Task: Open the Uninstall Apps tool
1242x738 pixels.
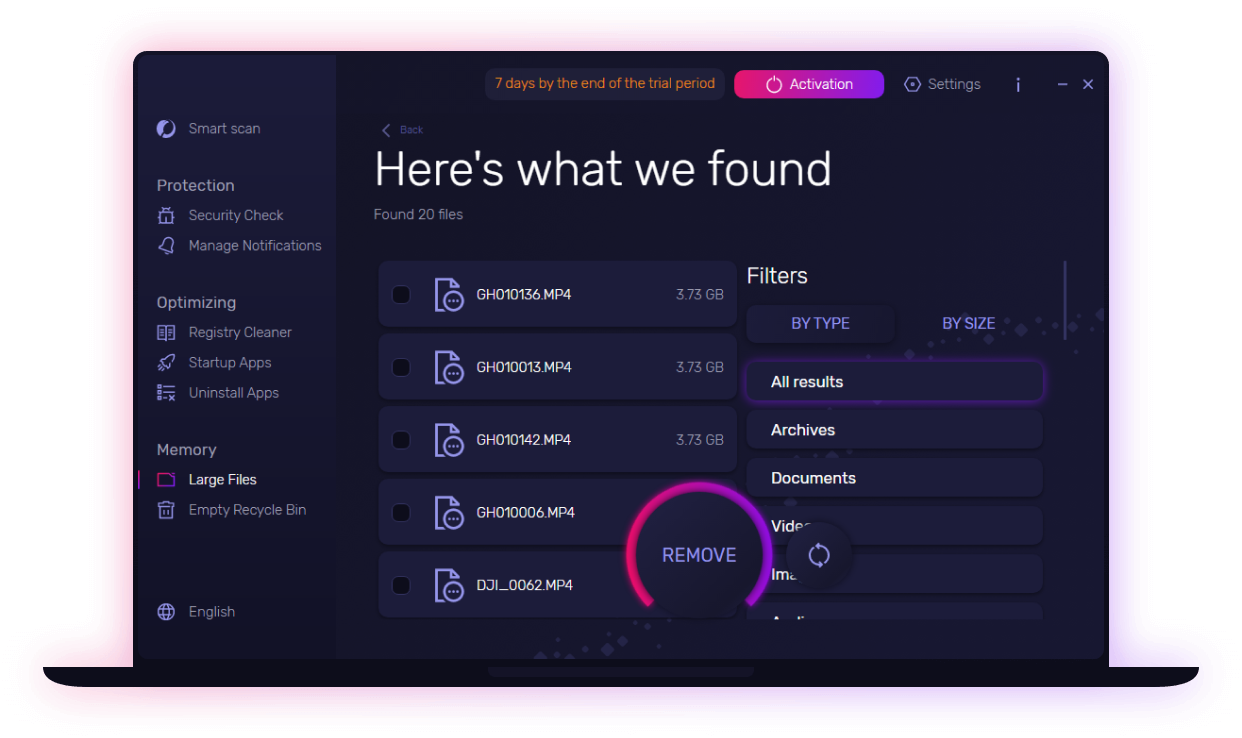Action: [x=233, y=393]
